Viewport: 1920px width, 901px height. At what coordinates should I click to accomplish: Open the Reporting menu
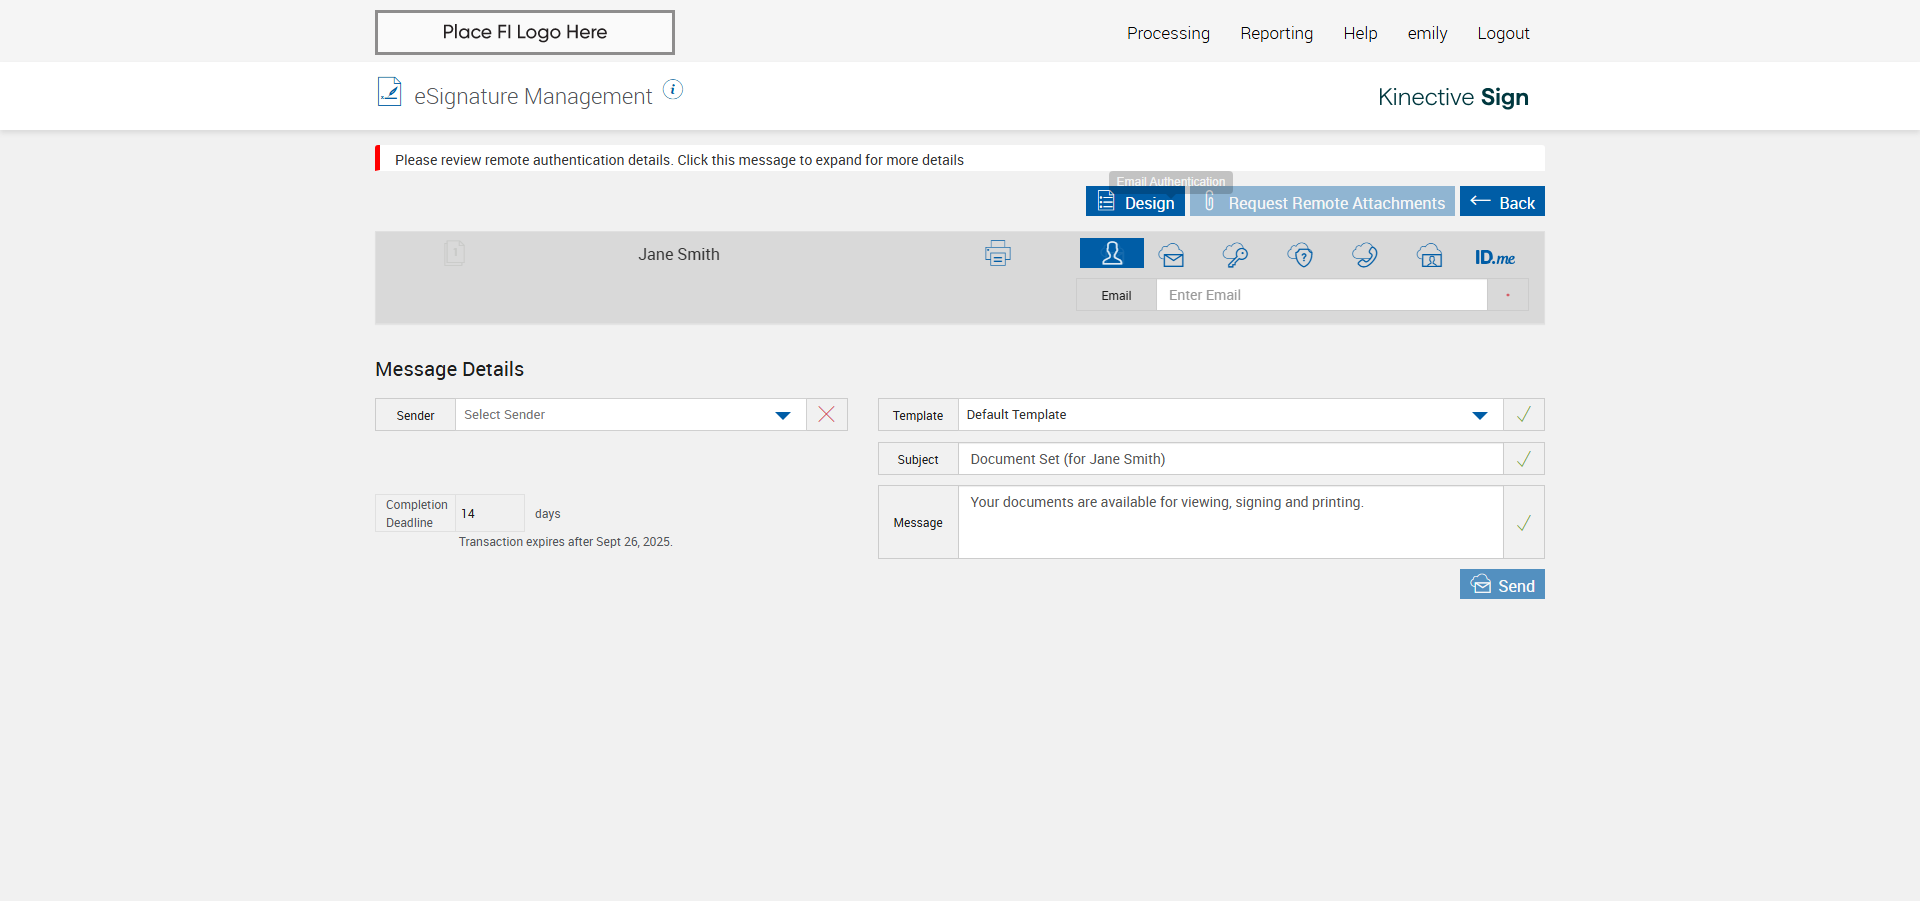coord(1276,33)
